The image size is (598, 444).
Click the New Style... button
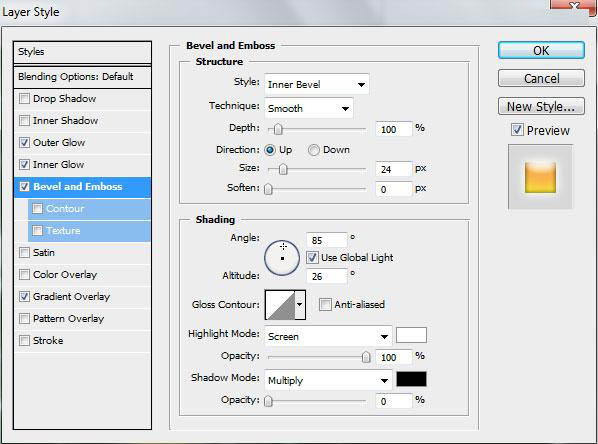click(541, 106)
